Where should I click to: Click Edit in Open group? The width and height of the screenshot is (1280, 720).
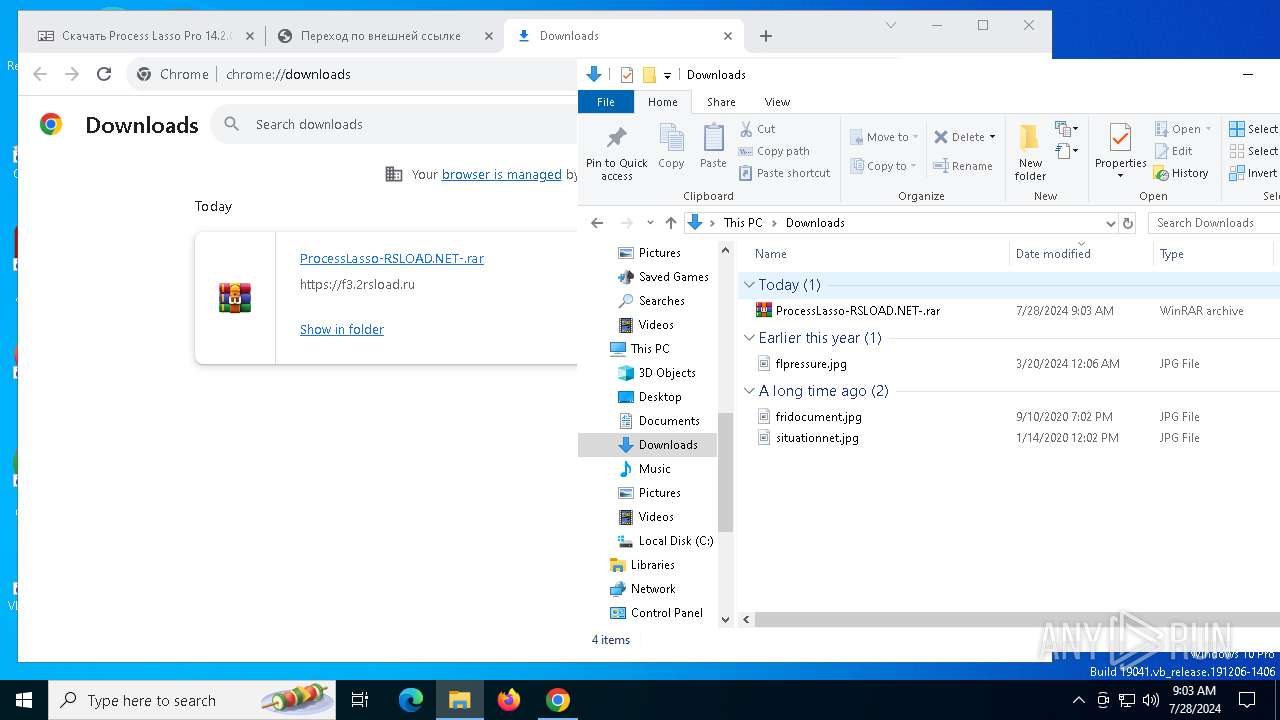point(1174,151)
